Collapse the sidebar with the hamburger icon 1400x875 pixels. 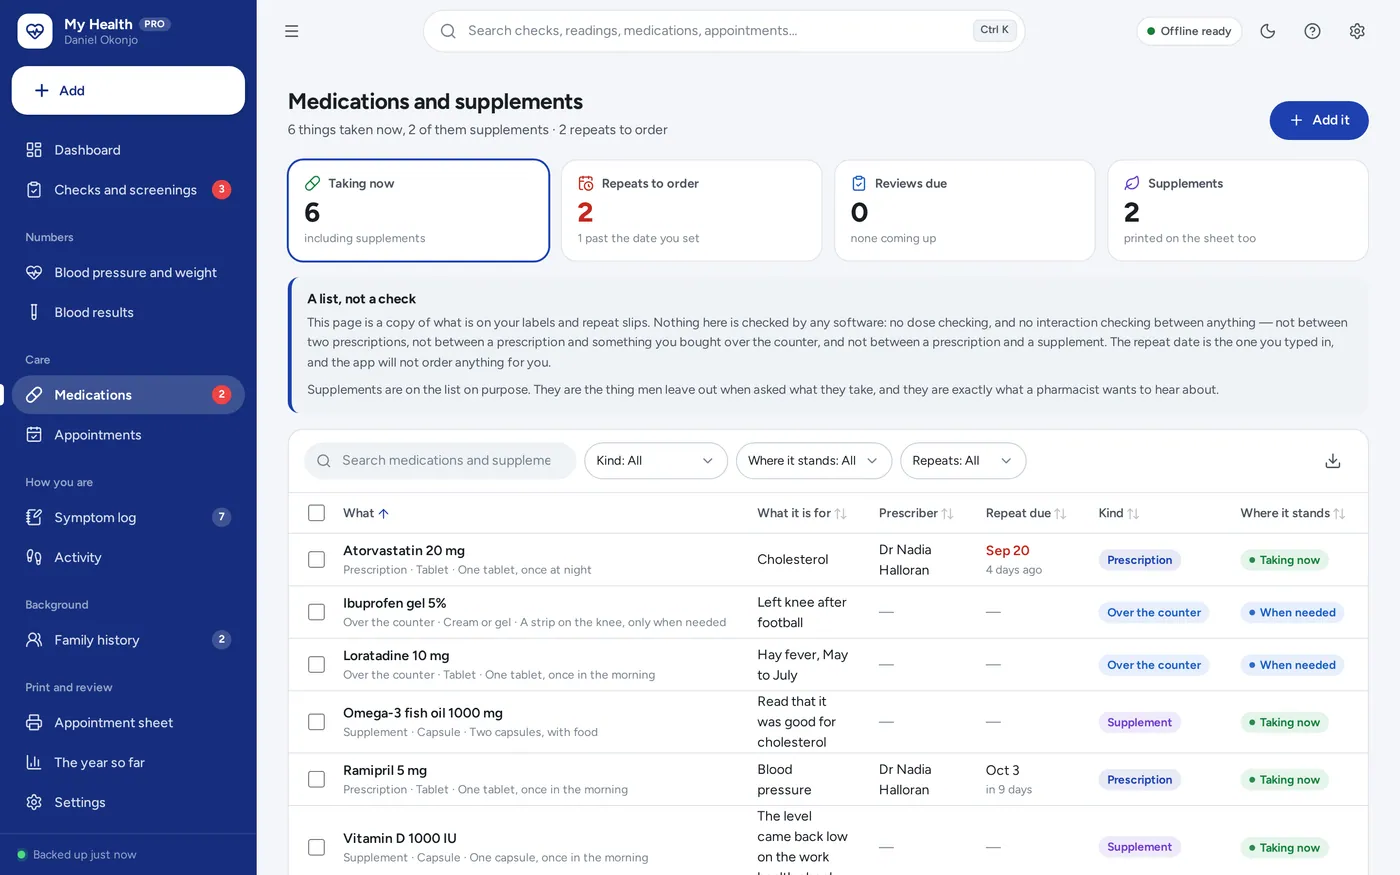[x=292, y=31]
